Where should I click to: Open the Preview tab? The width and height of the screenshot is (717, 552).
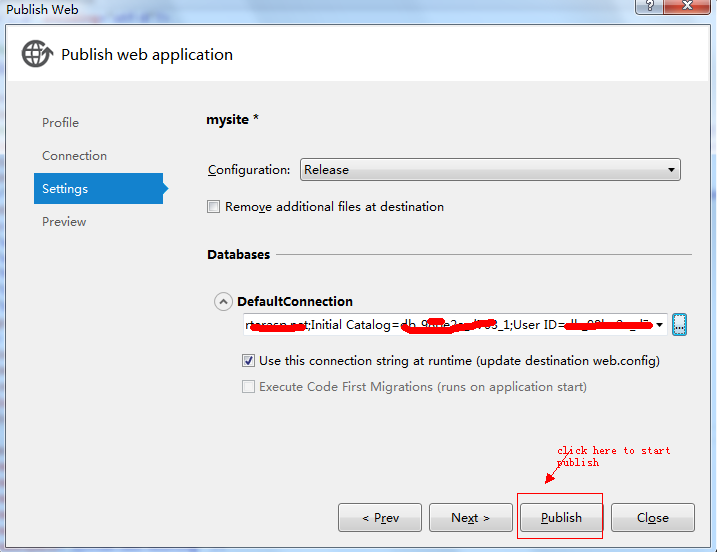click(64, 222)
